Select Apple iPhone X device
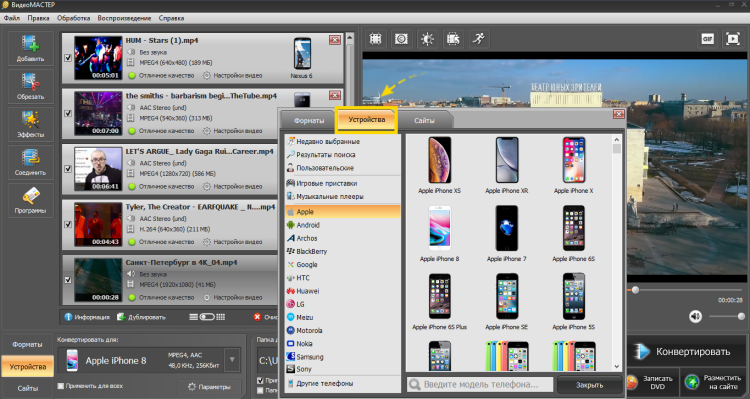 pyautogui.click(x=574, y=165)
